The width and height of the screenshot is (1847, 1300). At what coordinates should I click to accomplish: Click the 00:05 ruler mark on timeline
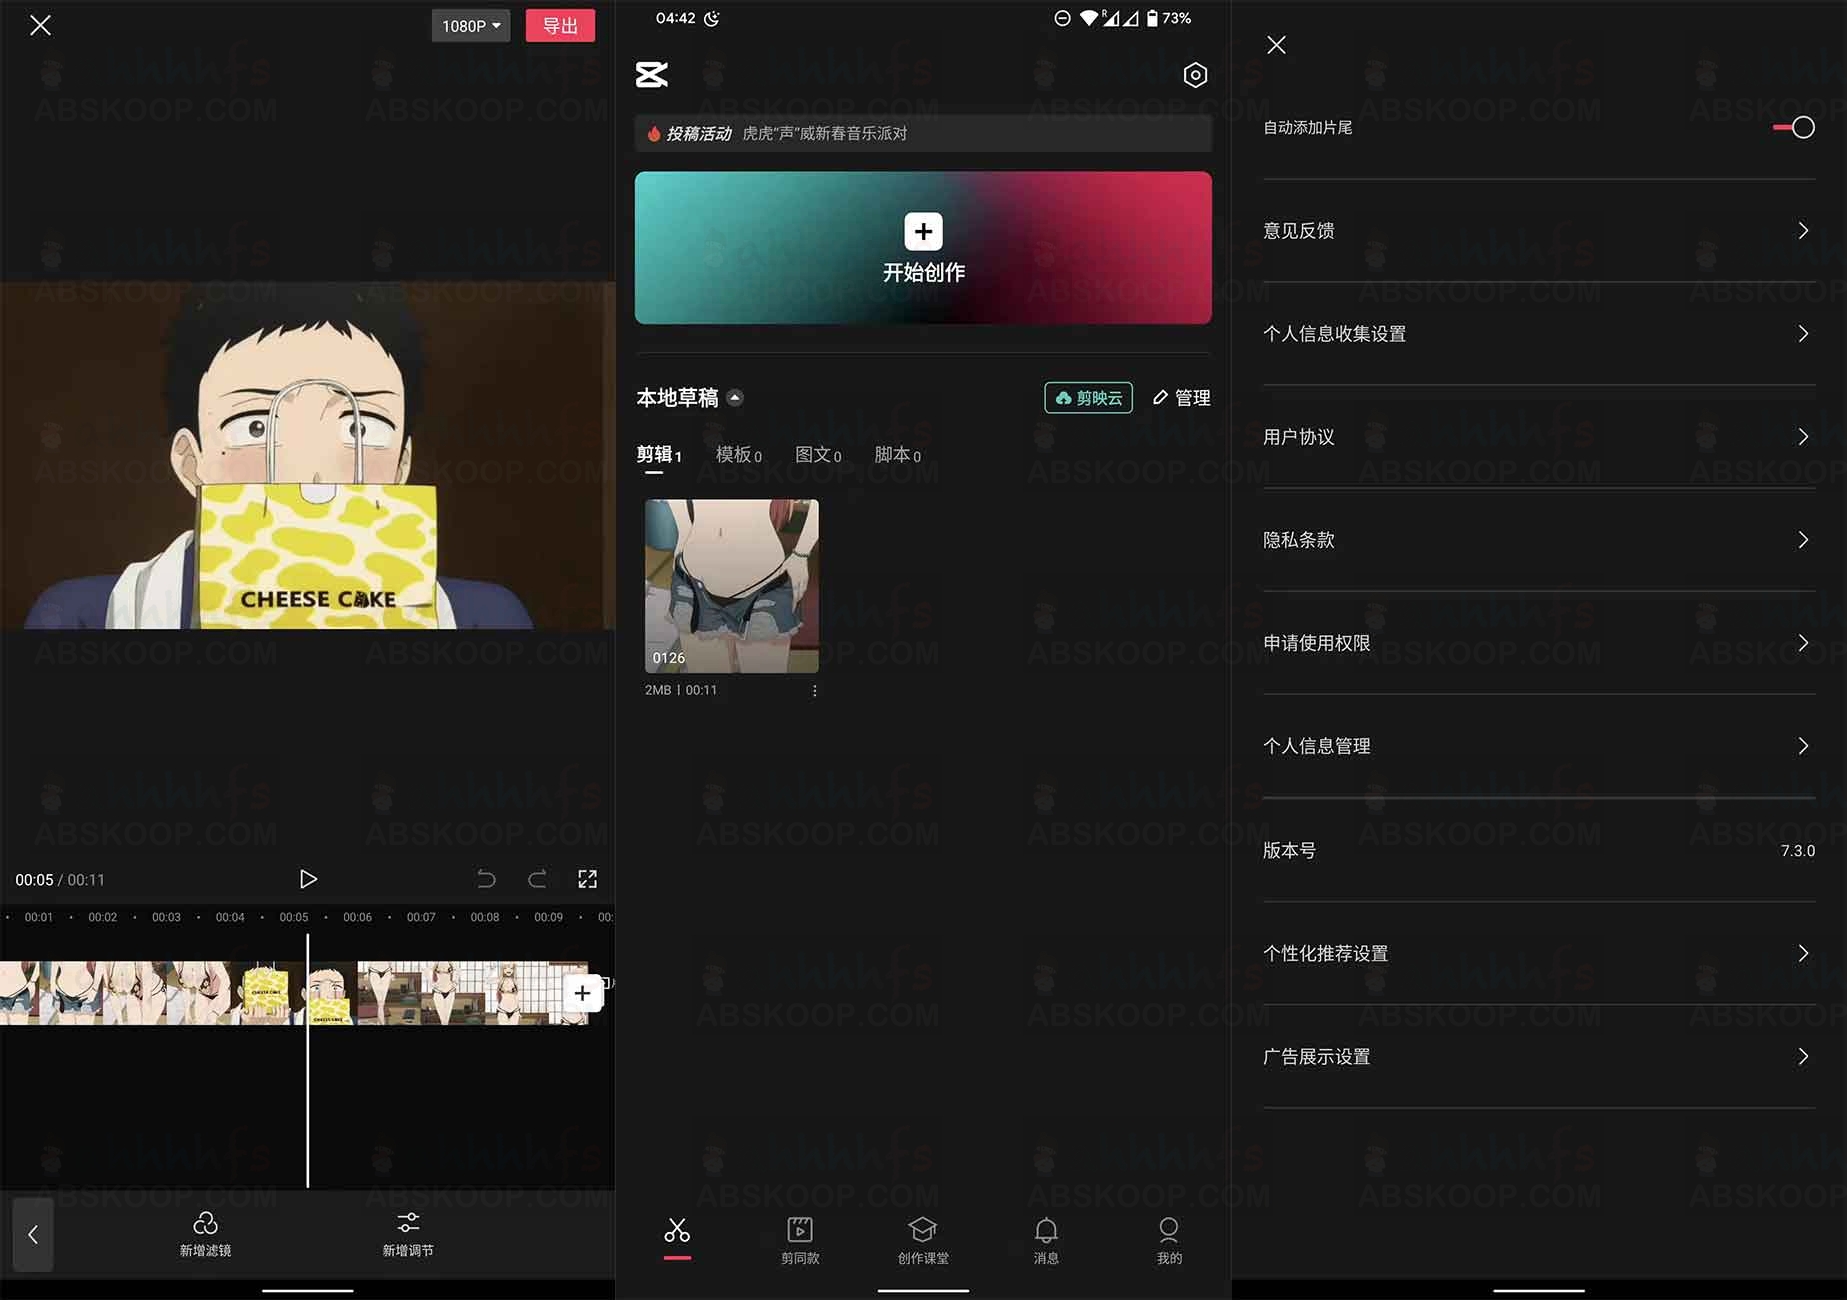[x=294, y=917]
